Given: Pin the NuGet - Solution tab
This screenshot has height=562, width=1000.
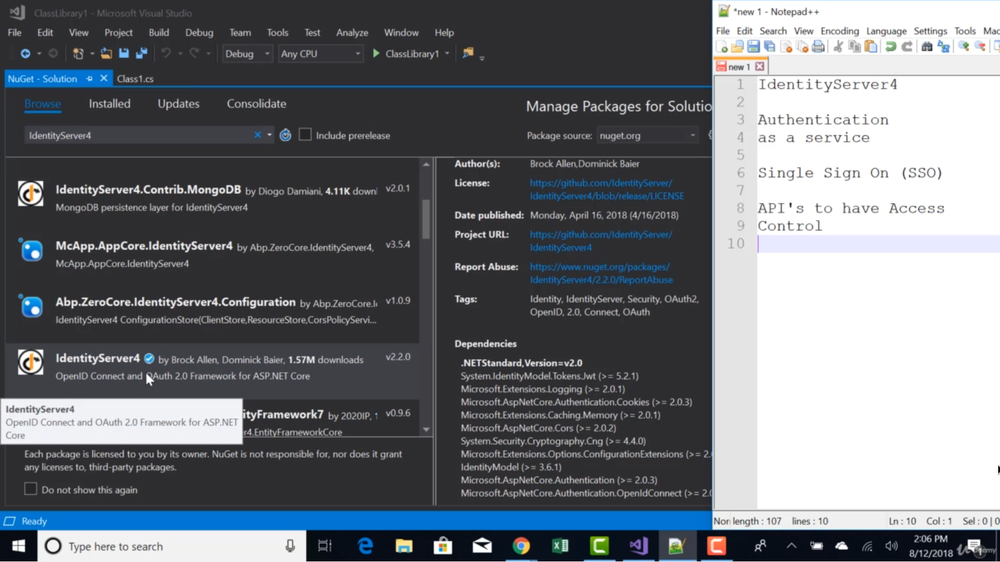Looking at the screenshot, I should tap(89, 78).
